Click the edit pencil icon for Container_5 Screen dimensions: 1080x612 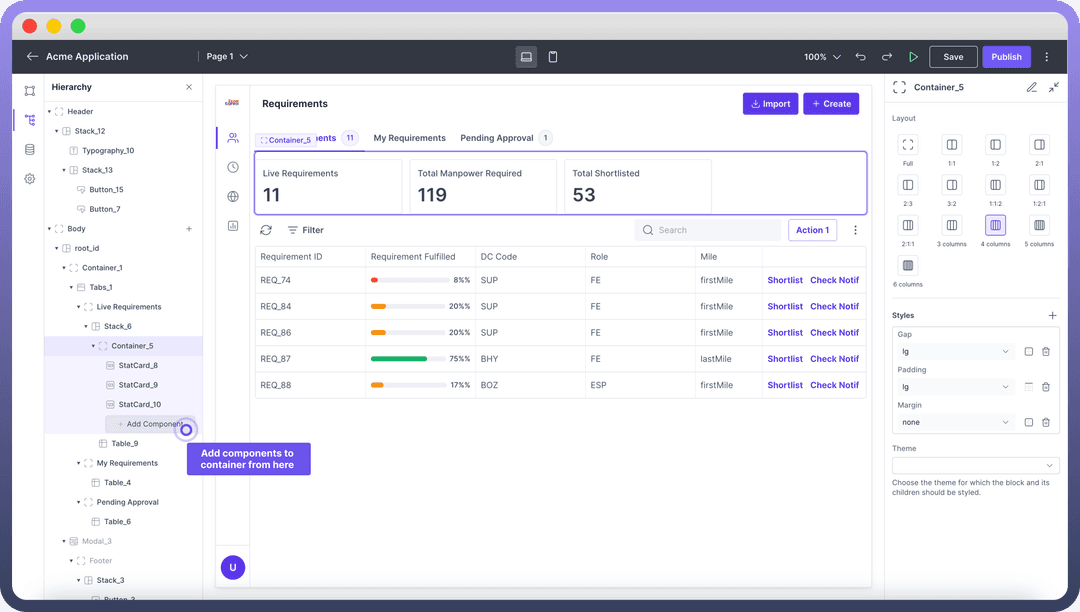(x=1031, y=88)
